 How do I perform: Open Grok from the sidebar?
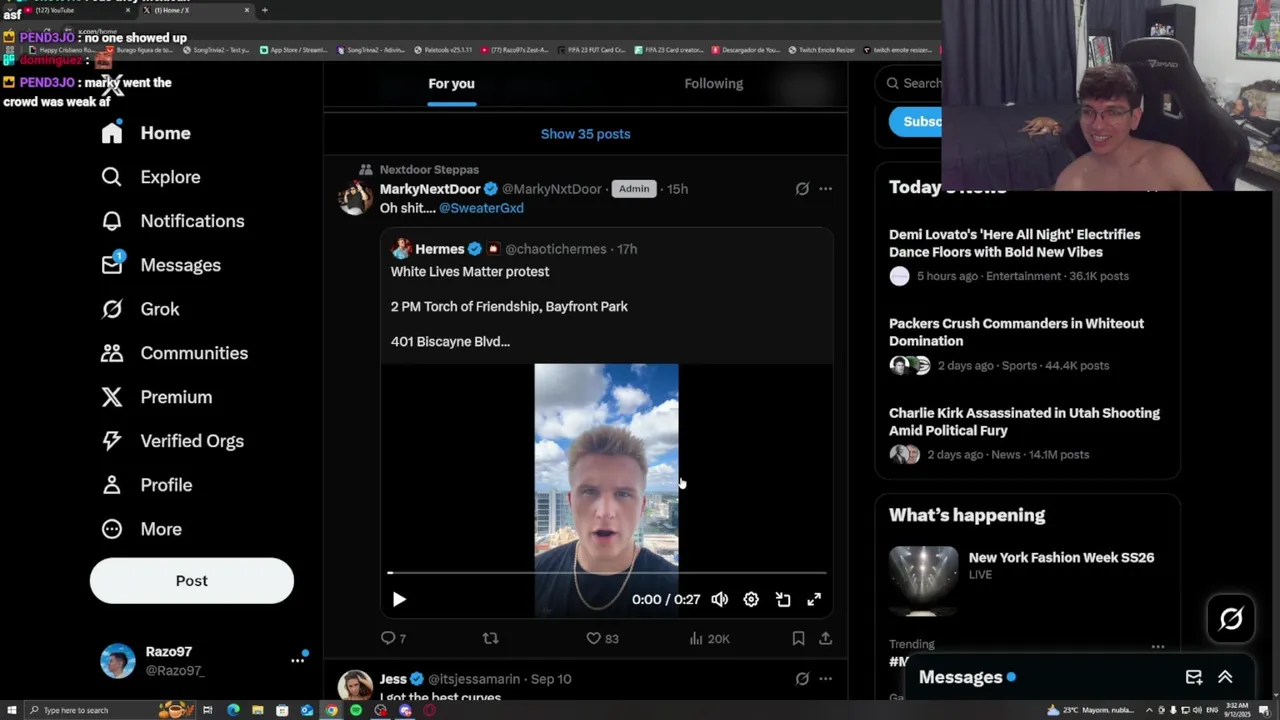coord(141,309)
